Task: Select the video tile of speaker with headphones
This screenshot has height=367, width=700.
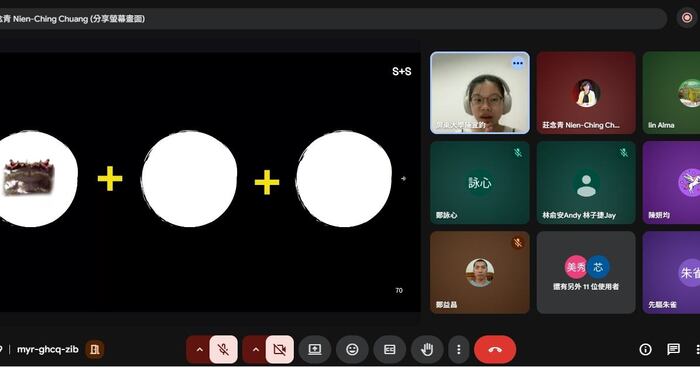Action: click(x=480, y=92)
